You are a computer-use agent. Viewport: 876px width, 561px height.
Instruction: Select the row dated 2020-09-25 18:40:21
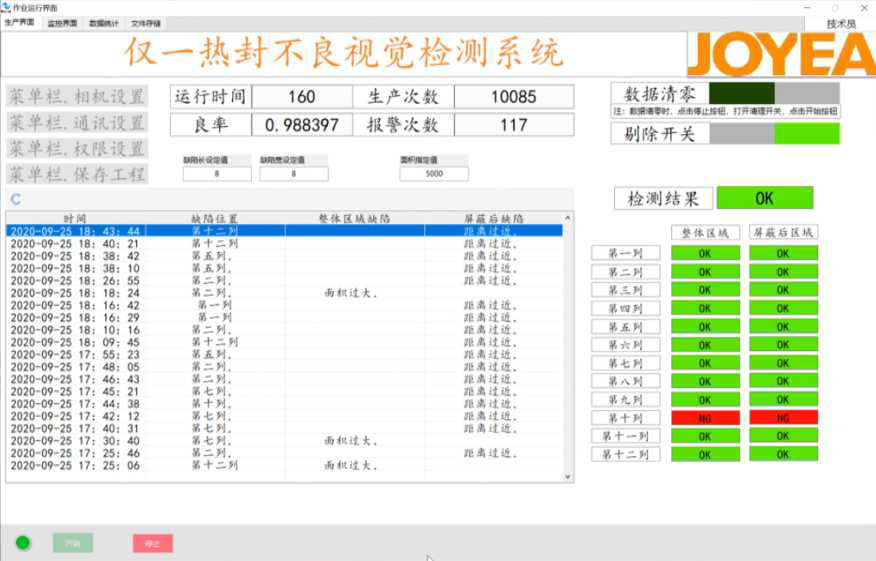point(284,244)
